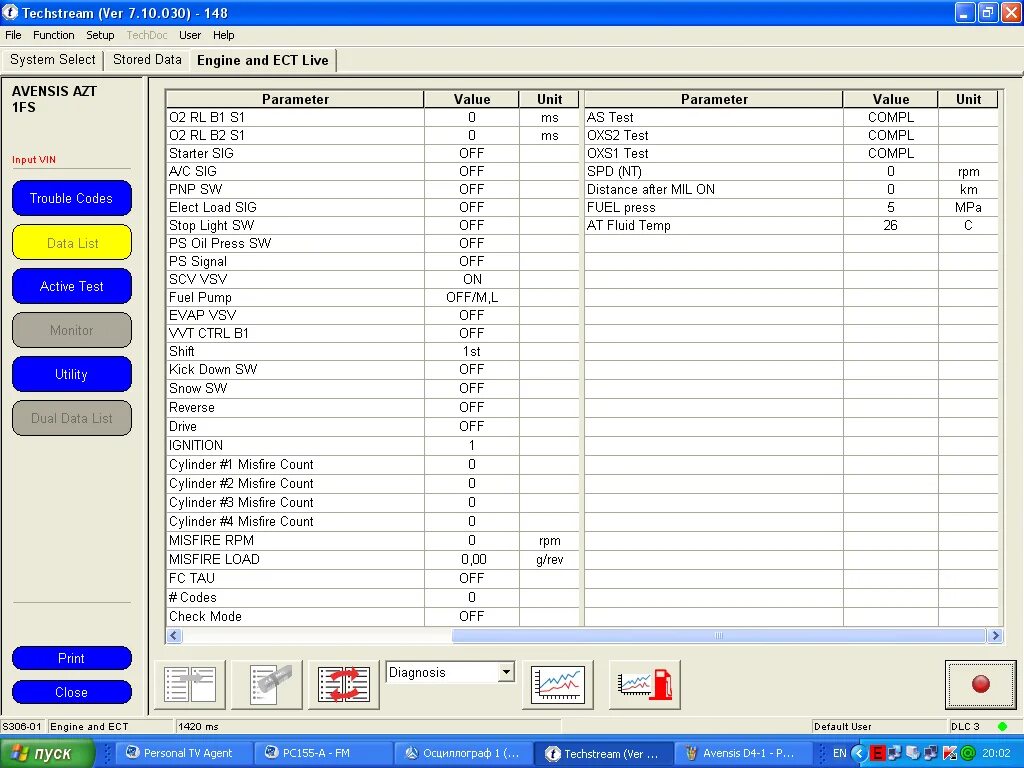1024x768 pixels.
Task: Click the data list compare columns icon
Action: (190, 684)
